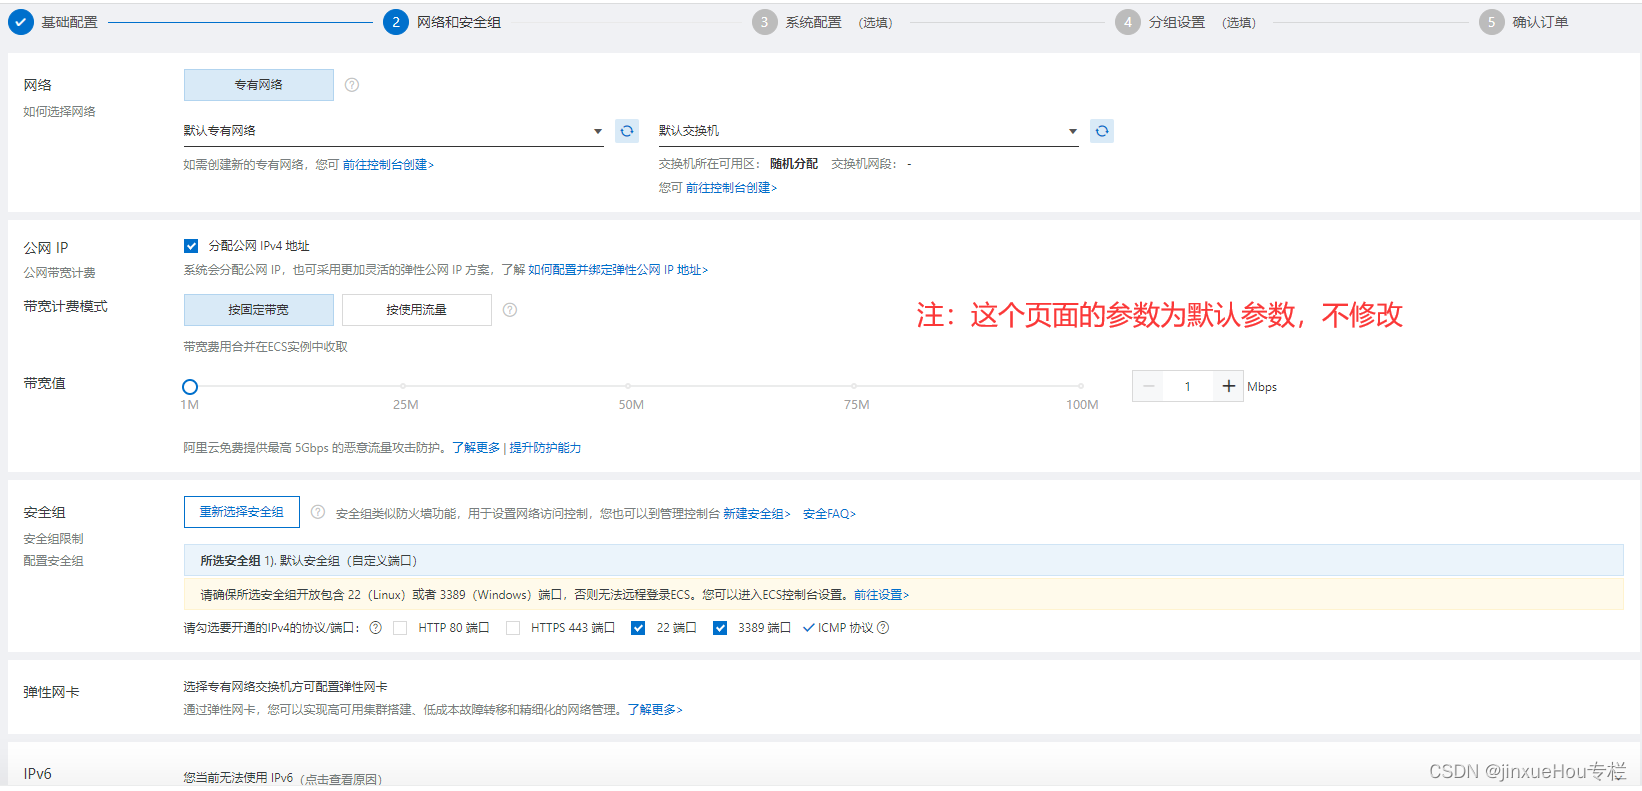Go to the 基础配置 step

(x=69, y=22)
